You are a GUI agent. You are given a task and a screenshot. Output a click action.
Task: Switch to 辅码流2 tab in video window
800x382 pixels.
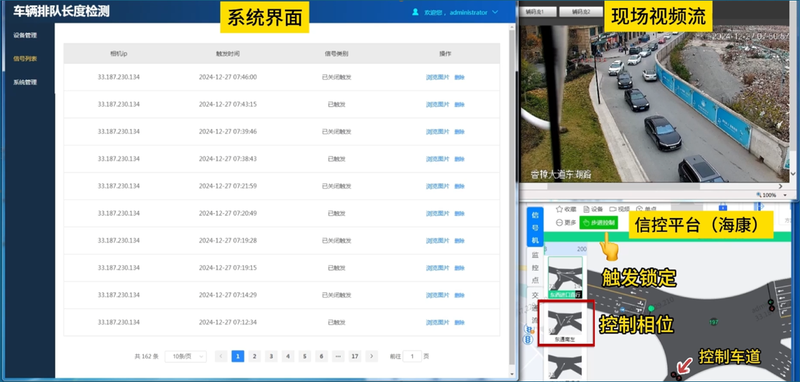tap(581, 12)
